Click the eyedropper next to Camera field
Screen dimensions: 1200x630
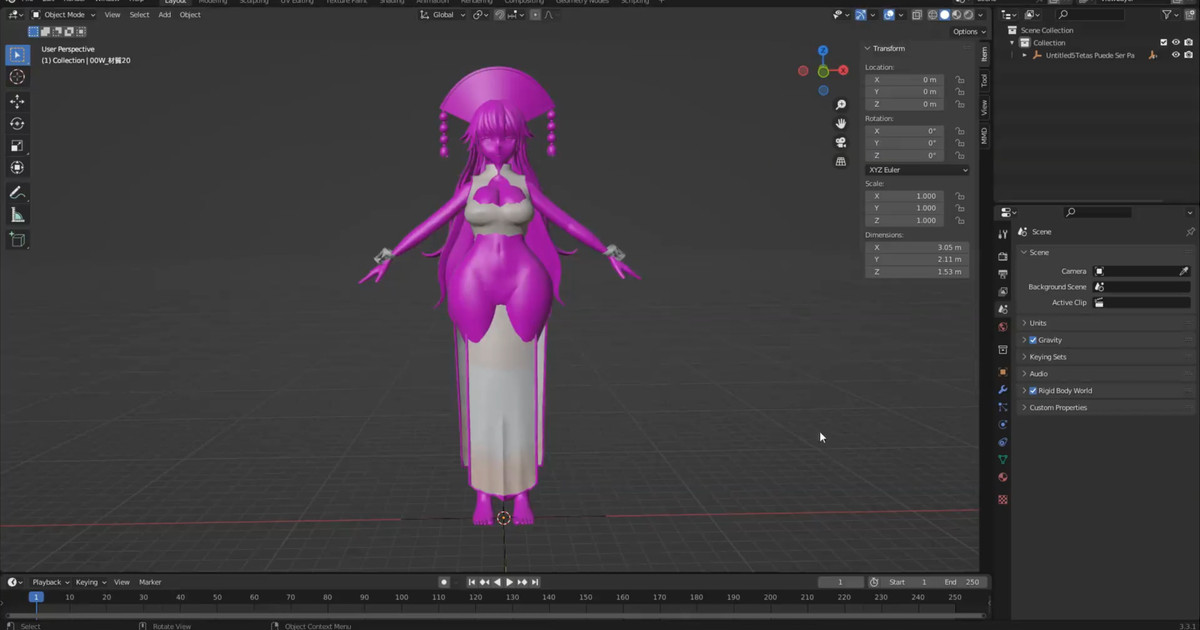1184,271
